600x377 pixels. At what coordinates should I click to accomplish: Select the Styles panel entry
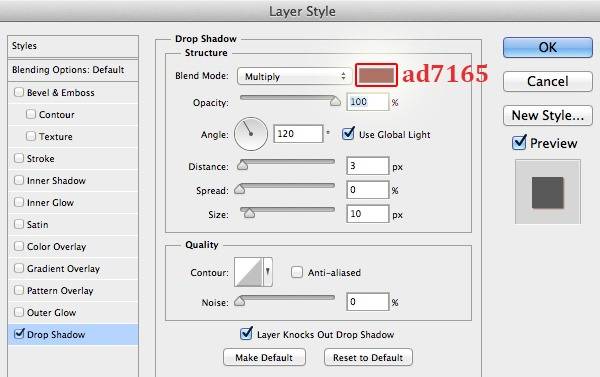coord(73,46)
